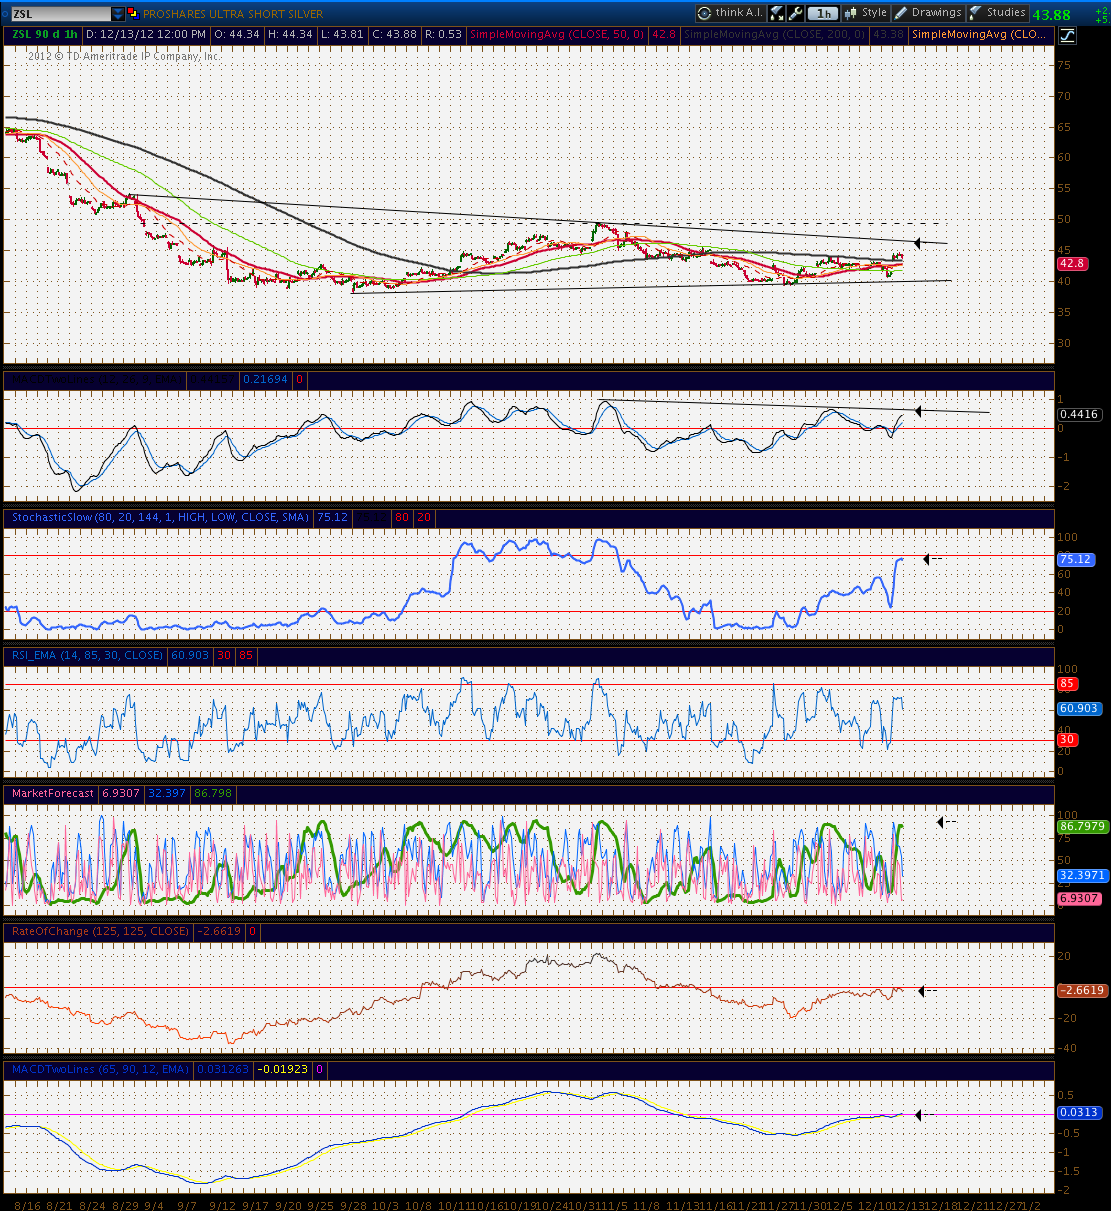This screenshot has height=1211, width=1111.
Task: Select the RateOfChange (125, 125, CLOSE) label
Action: click(99, 931)
